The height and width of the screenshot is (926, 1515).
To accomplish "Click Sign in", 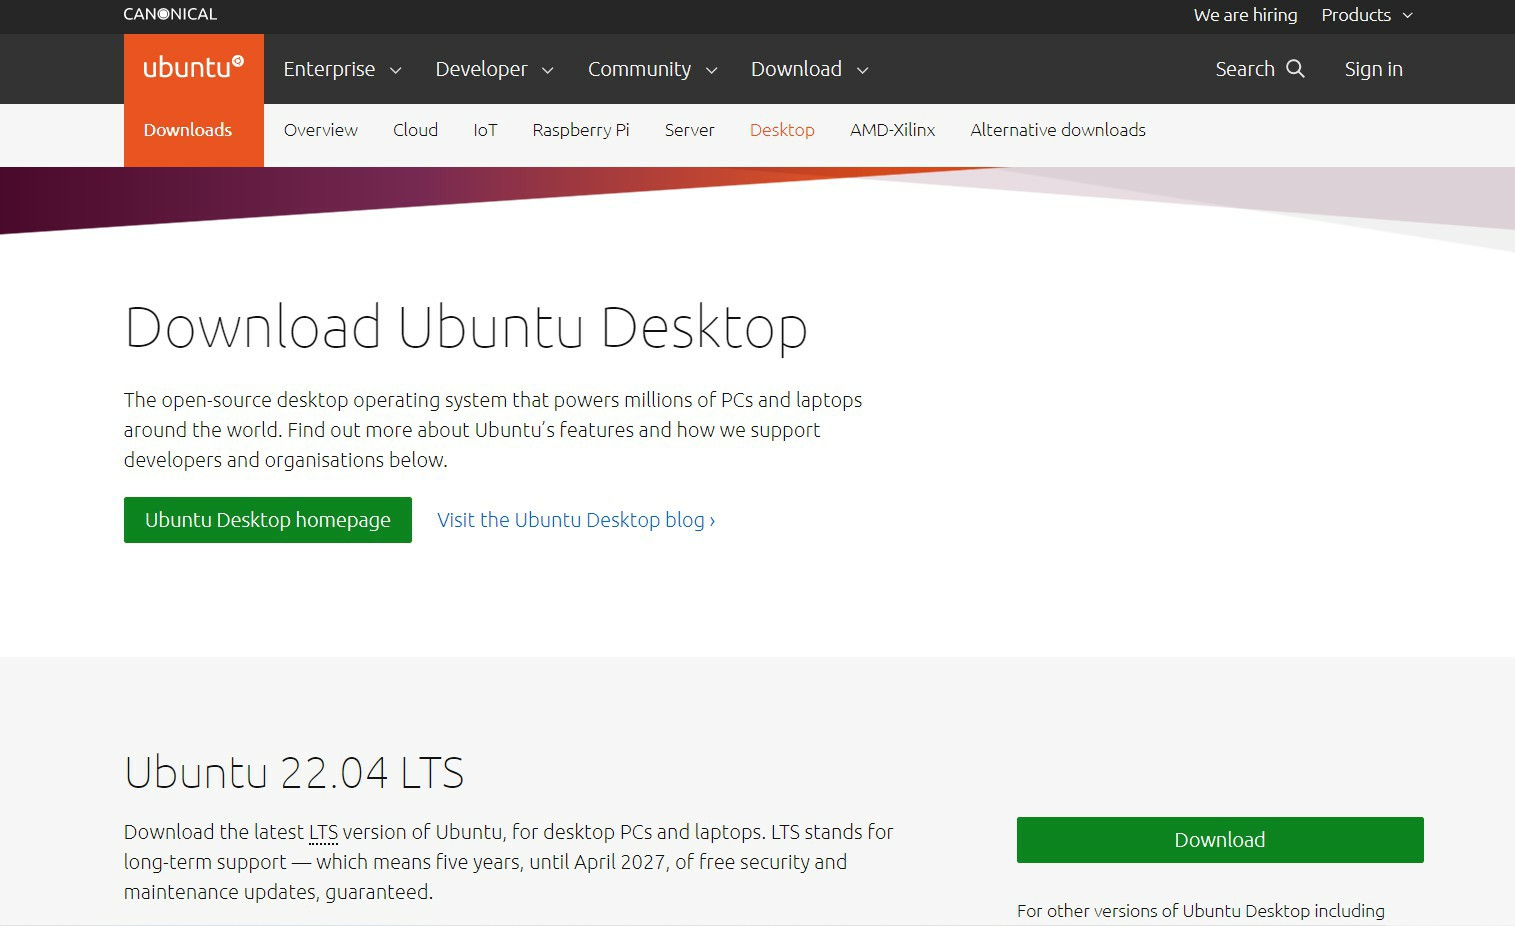I will click(x=1373, y=69).
